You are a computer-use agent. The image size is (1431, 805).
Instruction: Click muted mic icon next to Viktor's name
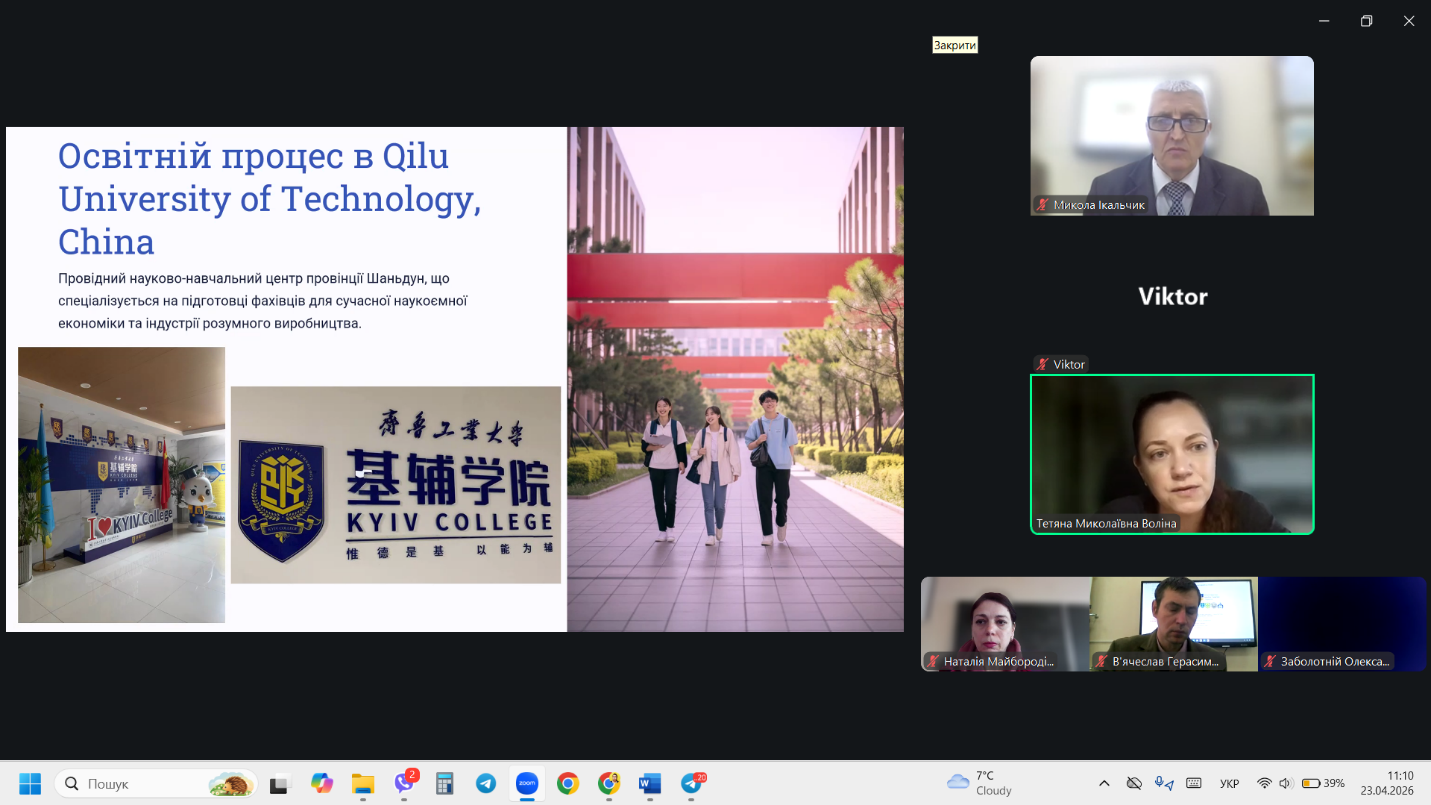[x=1043, y=365]
